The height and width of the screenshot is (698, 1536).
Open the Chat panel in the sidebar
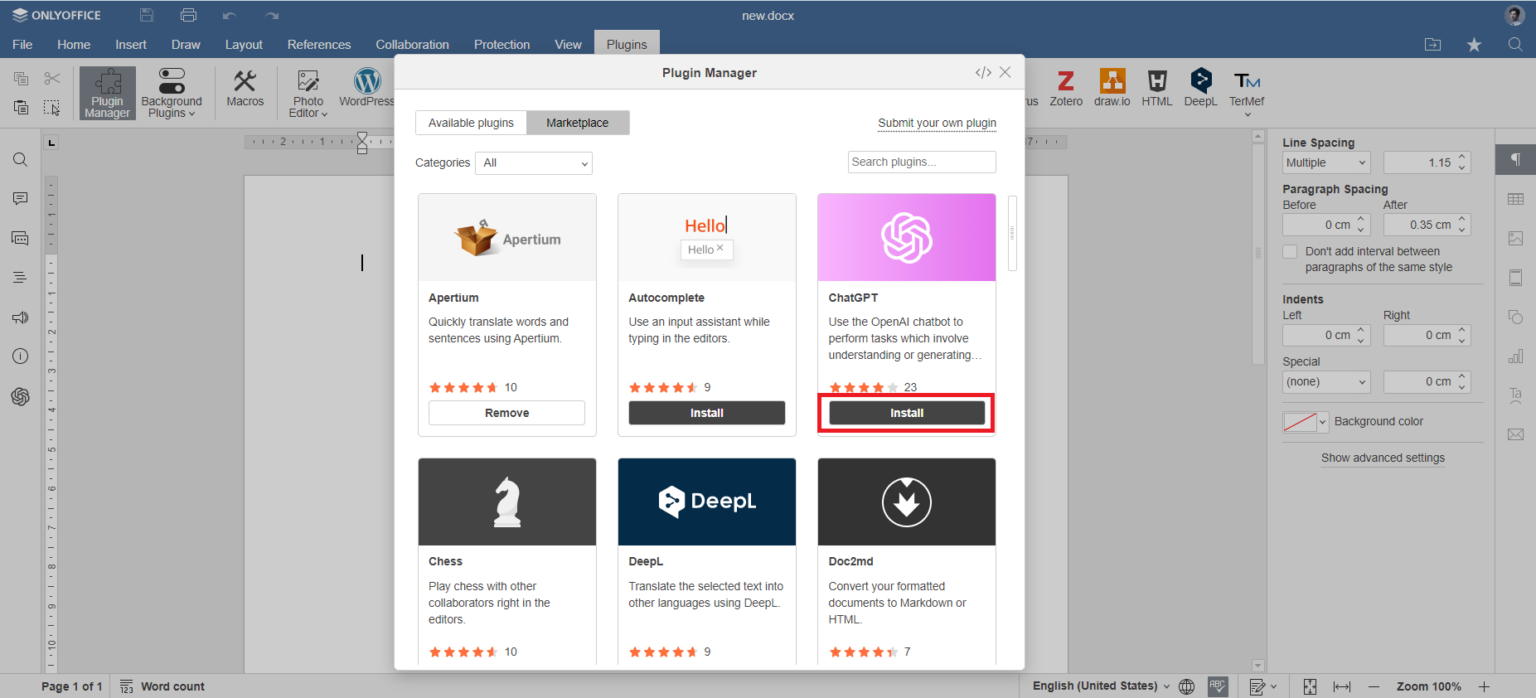coord(20,238)
